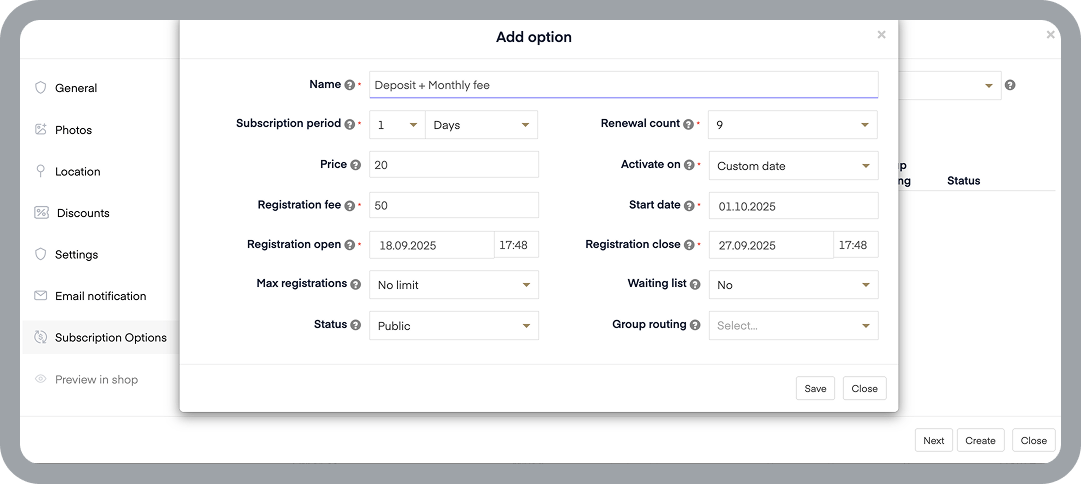Click the Registration fee input field
This screenshot has width=1081, height=484.
[454, 205]
